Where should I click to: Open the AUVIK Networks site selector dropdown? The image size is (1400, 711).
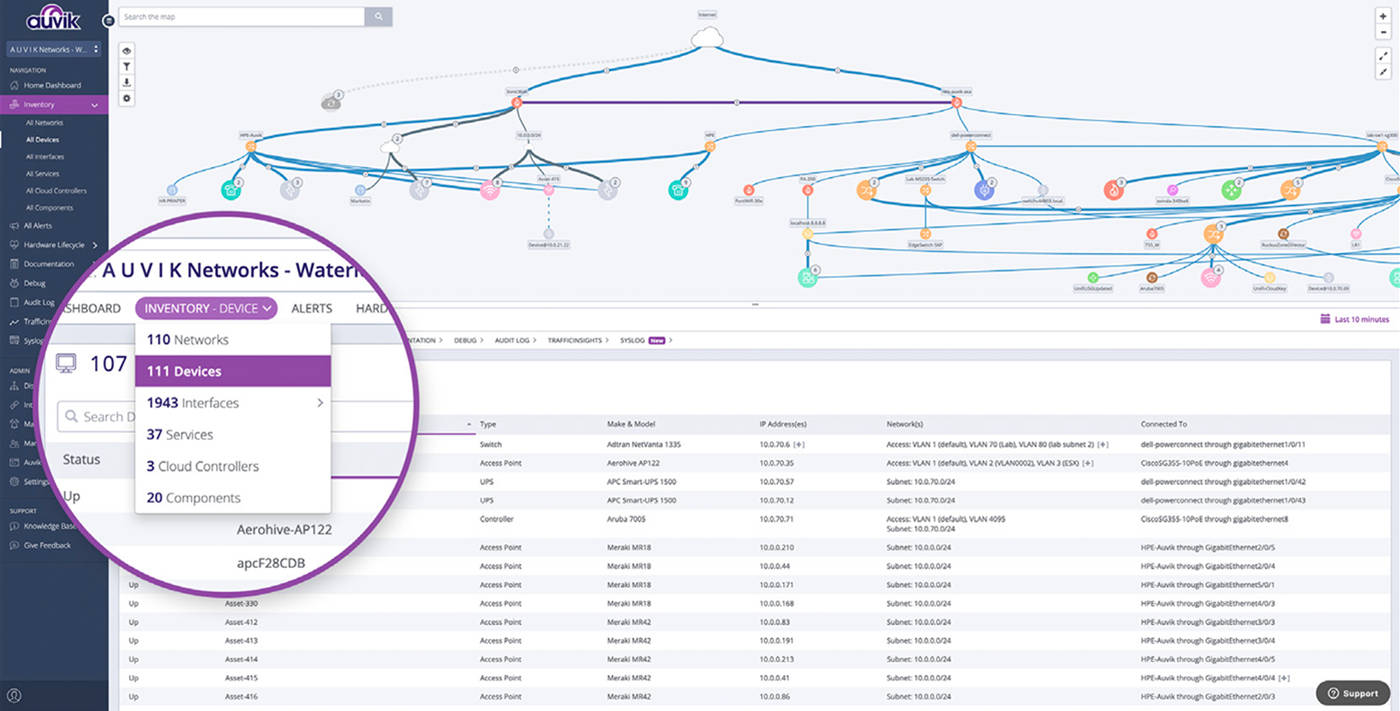pyautogui.click(x=54, y=49)
